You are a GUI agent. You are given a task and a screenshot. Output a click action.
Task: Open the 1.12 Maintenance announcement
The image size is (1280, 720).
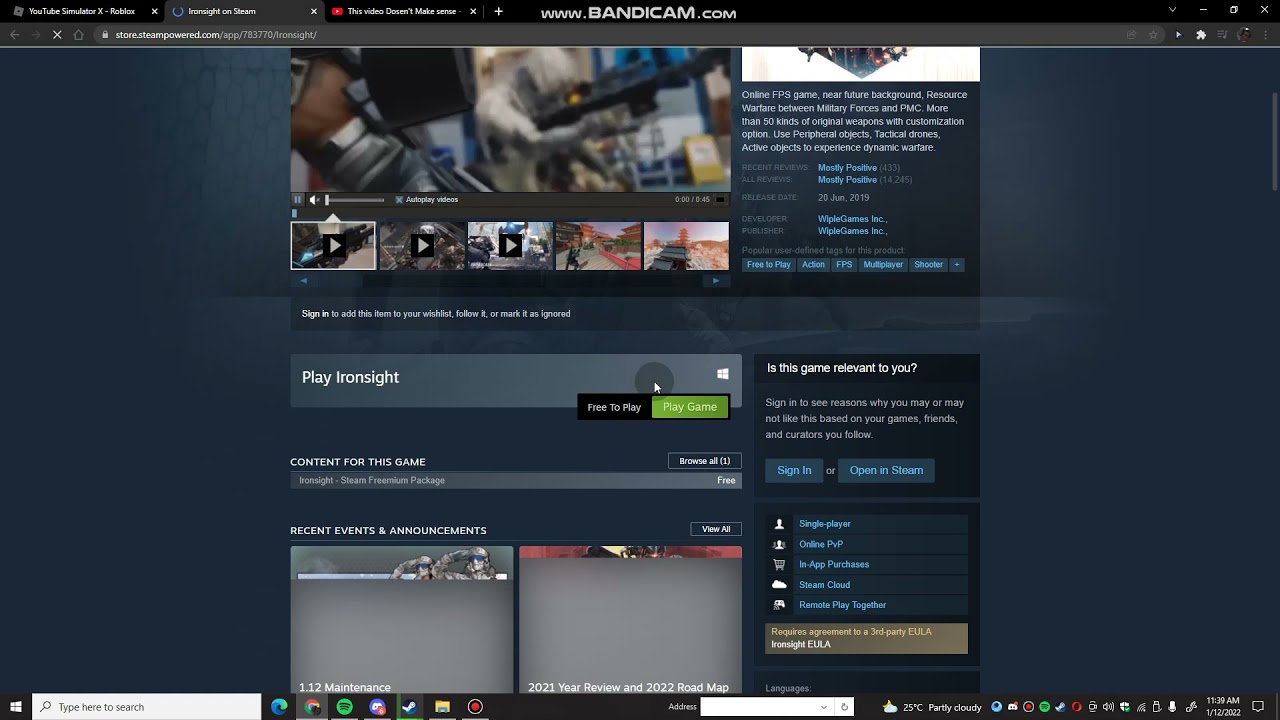click(x=402, y=620)
